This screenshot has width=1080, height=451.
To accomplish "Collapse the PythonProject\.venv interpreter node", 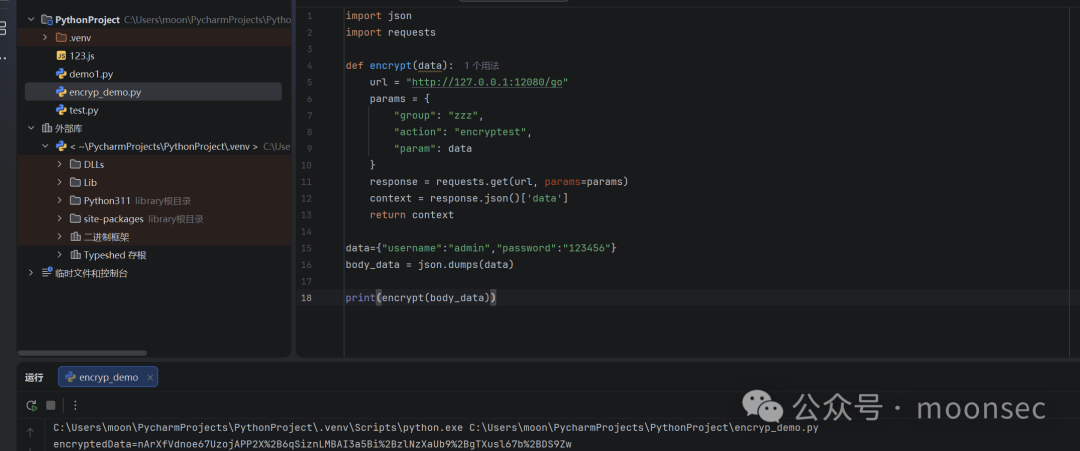I will [x=45, y=147].
